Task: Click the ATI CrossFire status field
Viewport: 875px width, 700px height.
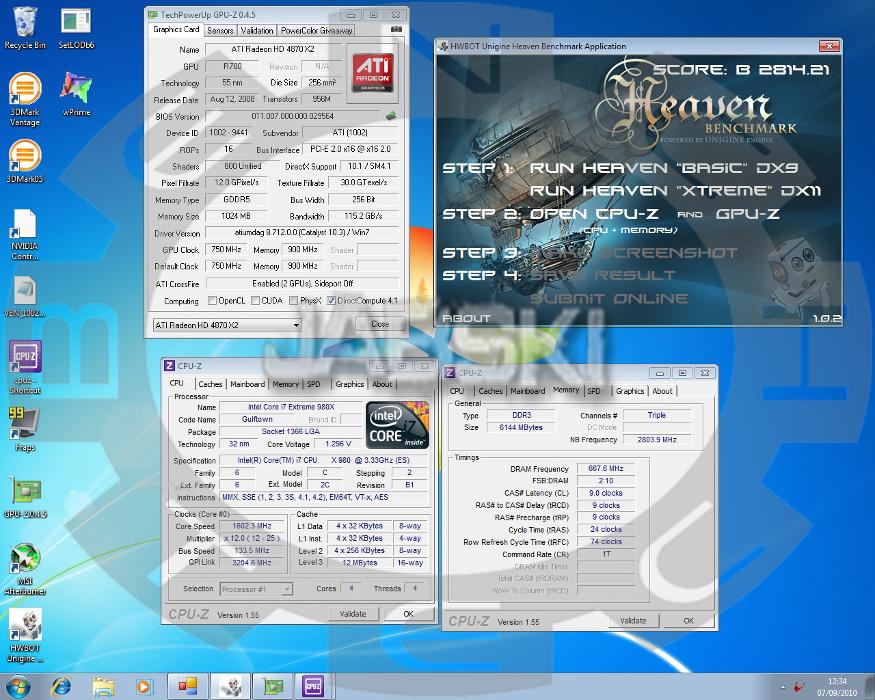Action: 302,283
